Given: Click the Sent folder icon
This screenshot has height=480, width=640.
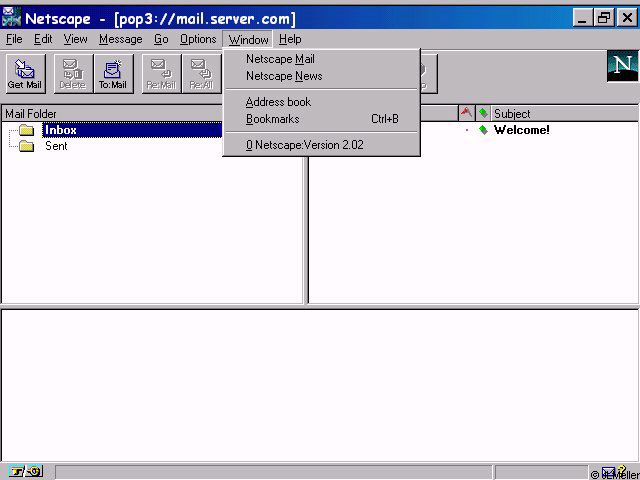Looking at the screenshot, I should (27, 146).
